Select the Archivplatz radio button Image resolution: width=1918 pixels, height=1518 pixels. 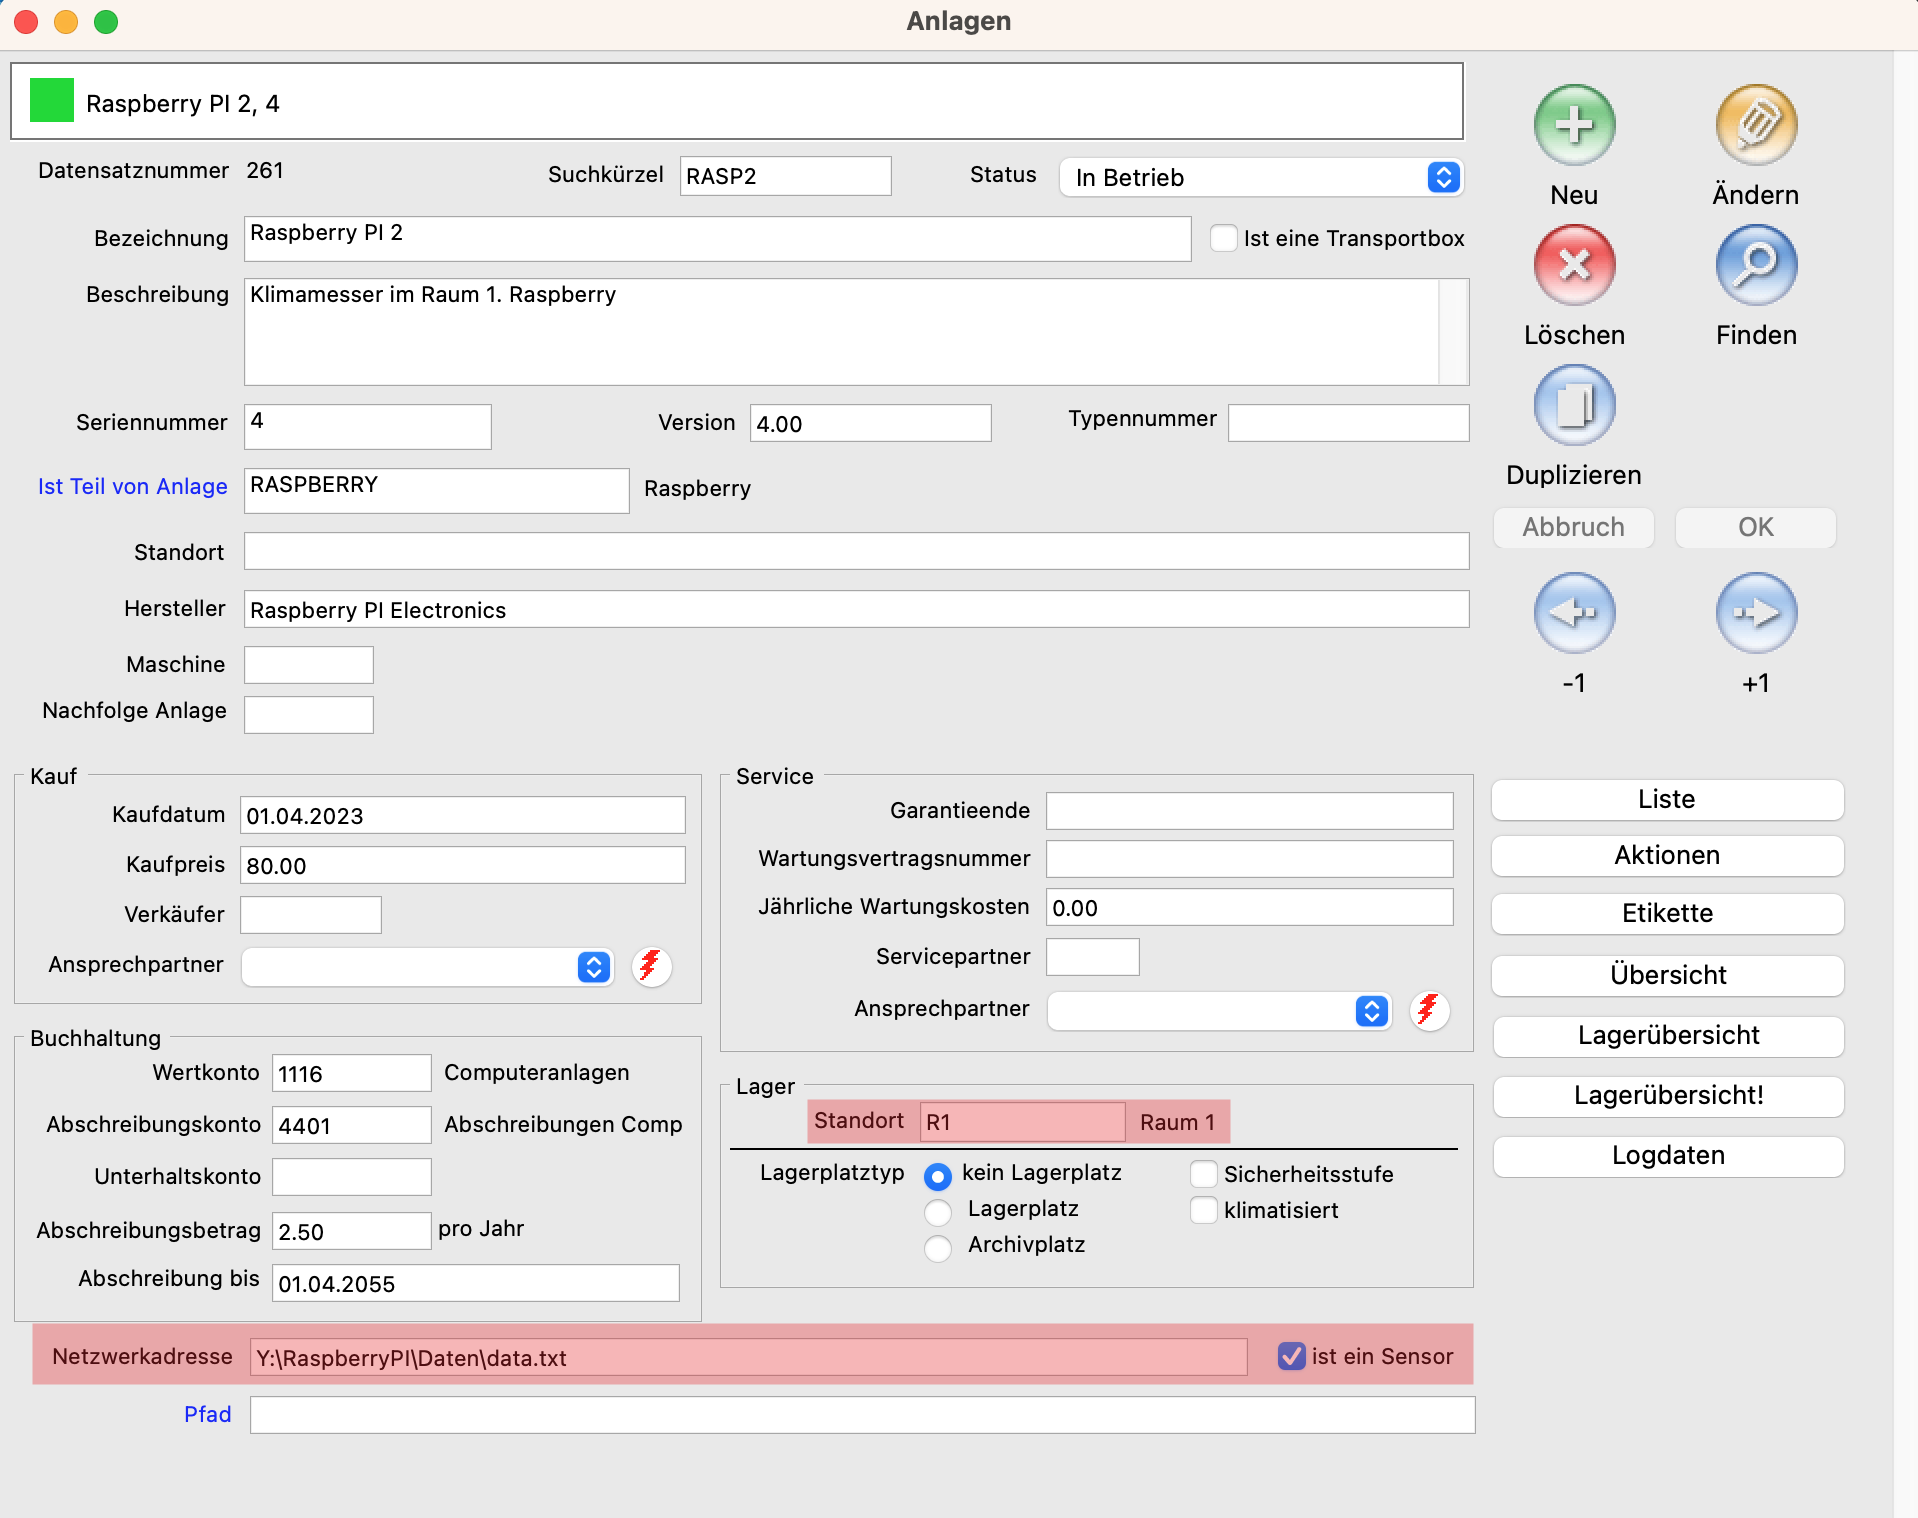[x=938, y=1247]
